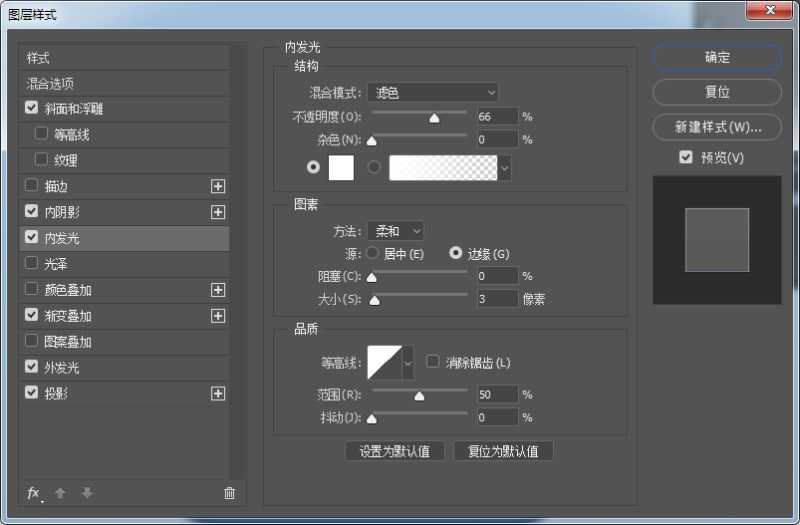The width and height of the screenshot is (800, 525).
Task: Click the trash delete effect icon
Action: point(230,493)
